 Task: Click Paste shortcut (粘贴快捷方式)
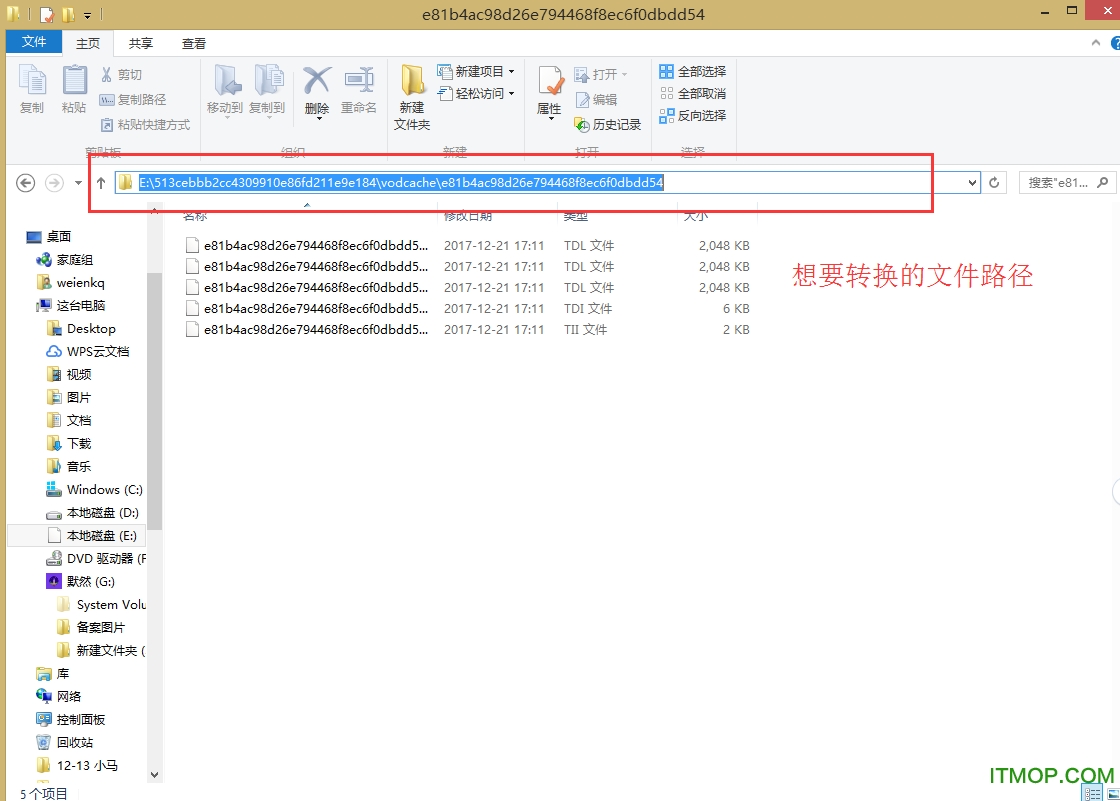point(145,124)
